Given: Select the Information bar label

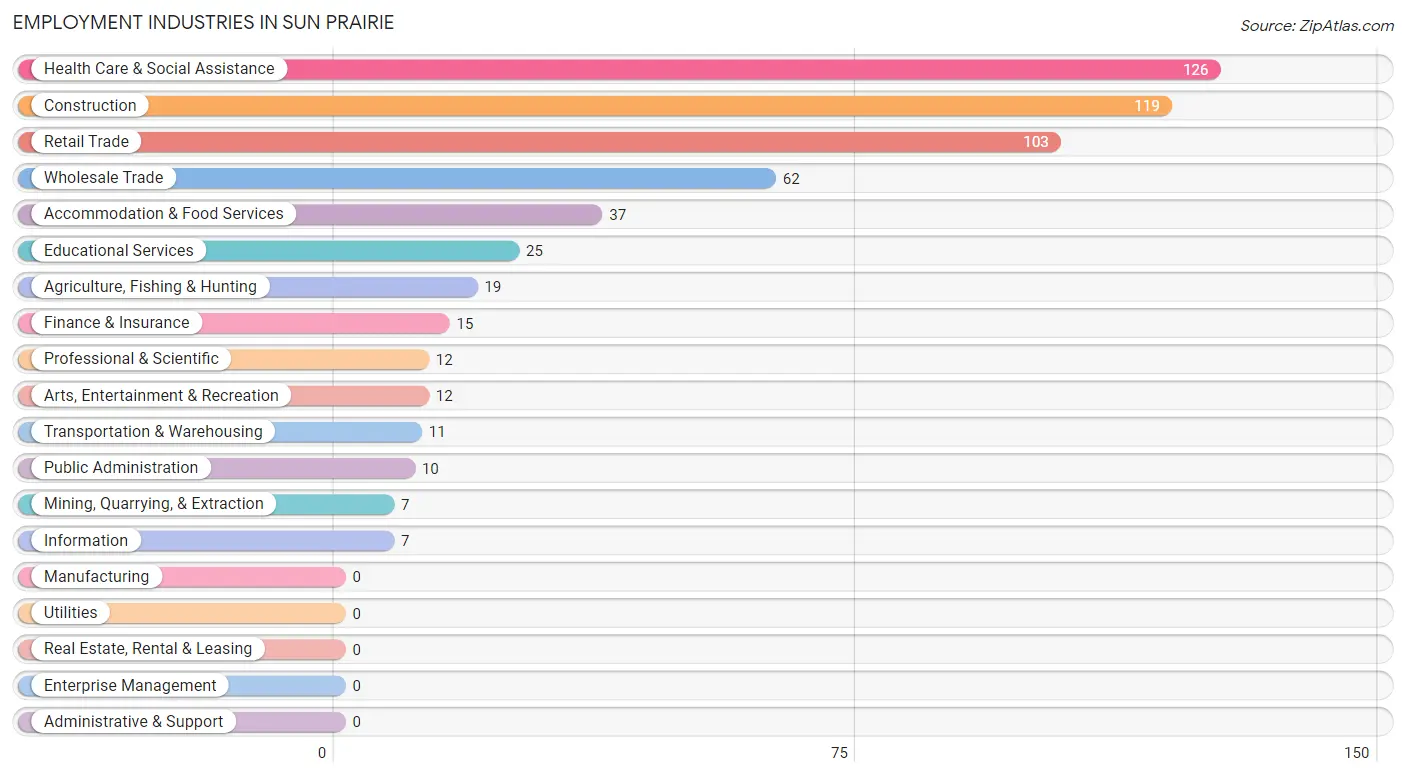Looking at the screenshot, I should click(86, 540).
